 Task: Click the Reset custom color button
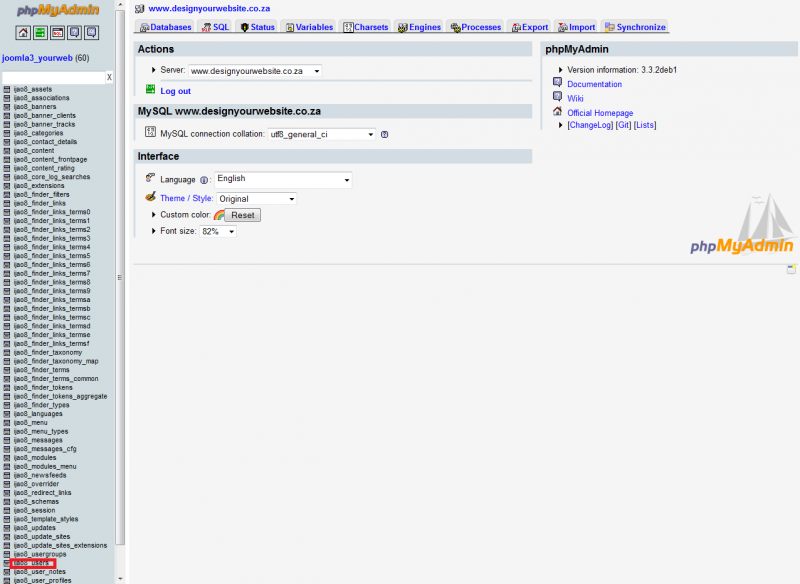[243, 215]
